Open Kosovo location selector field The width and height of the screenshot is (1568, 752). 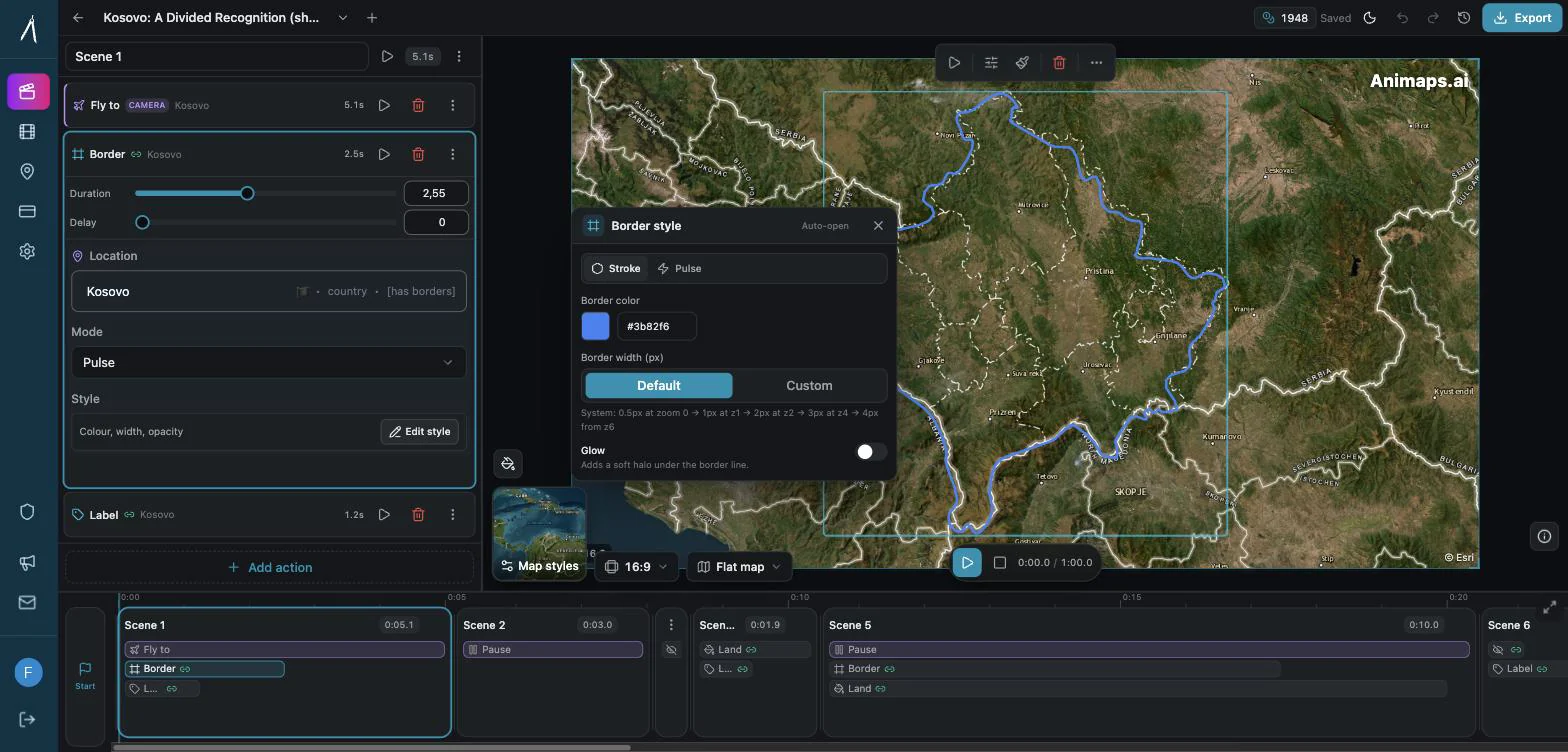[268, 291]
